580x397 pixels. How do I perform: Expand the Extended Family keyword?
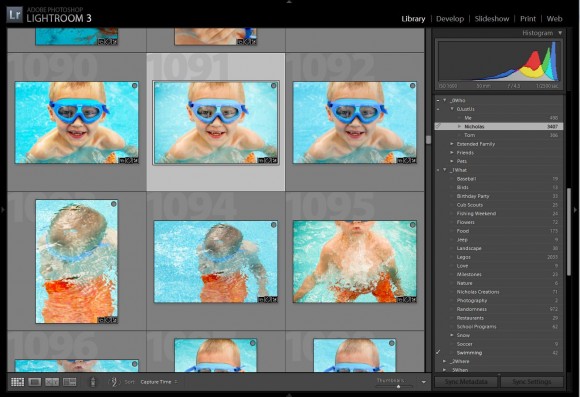[452, 144]
